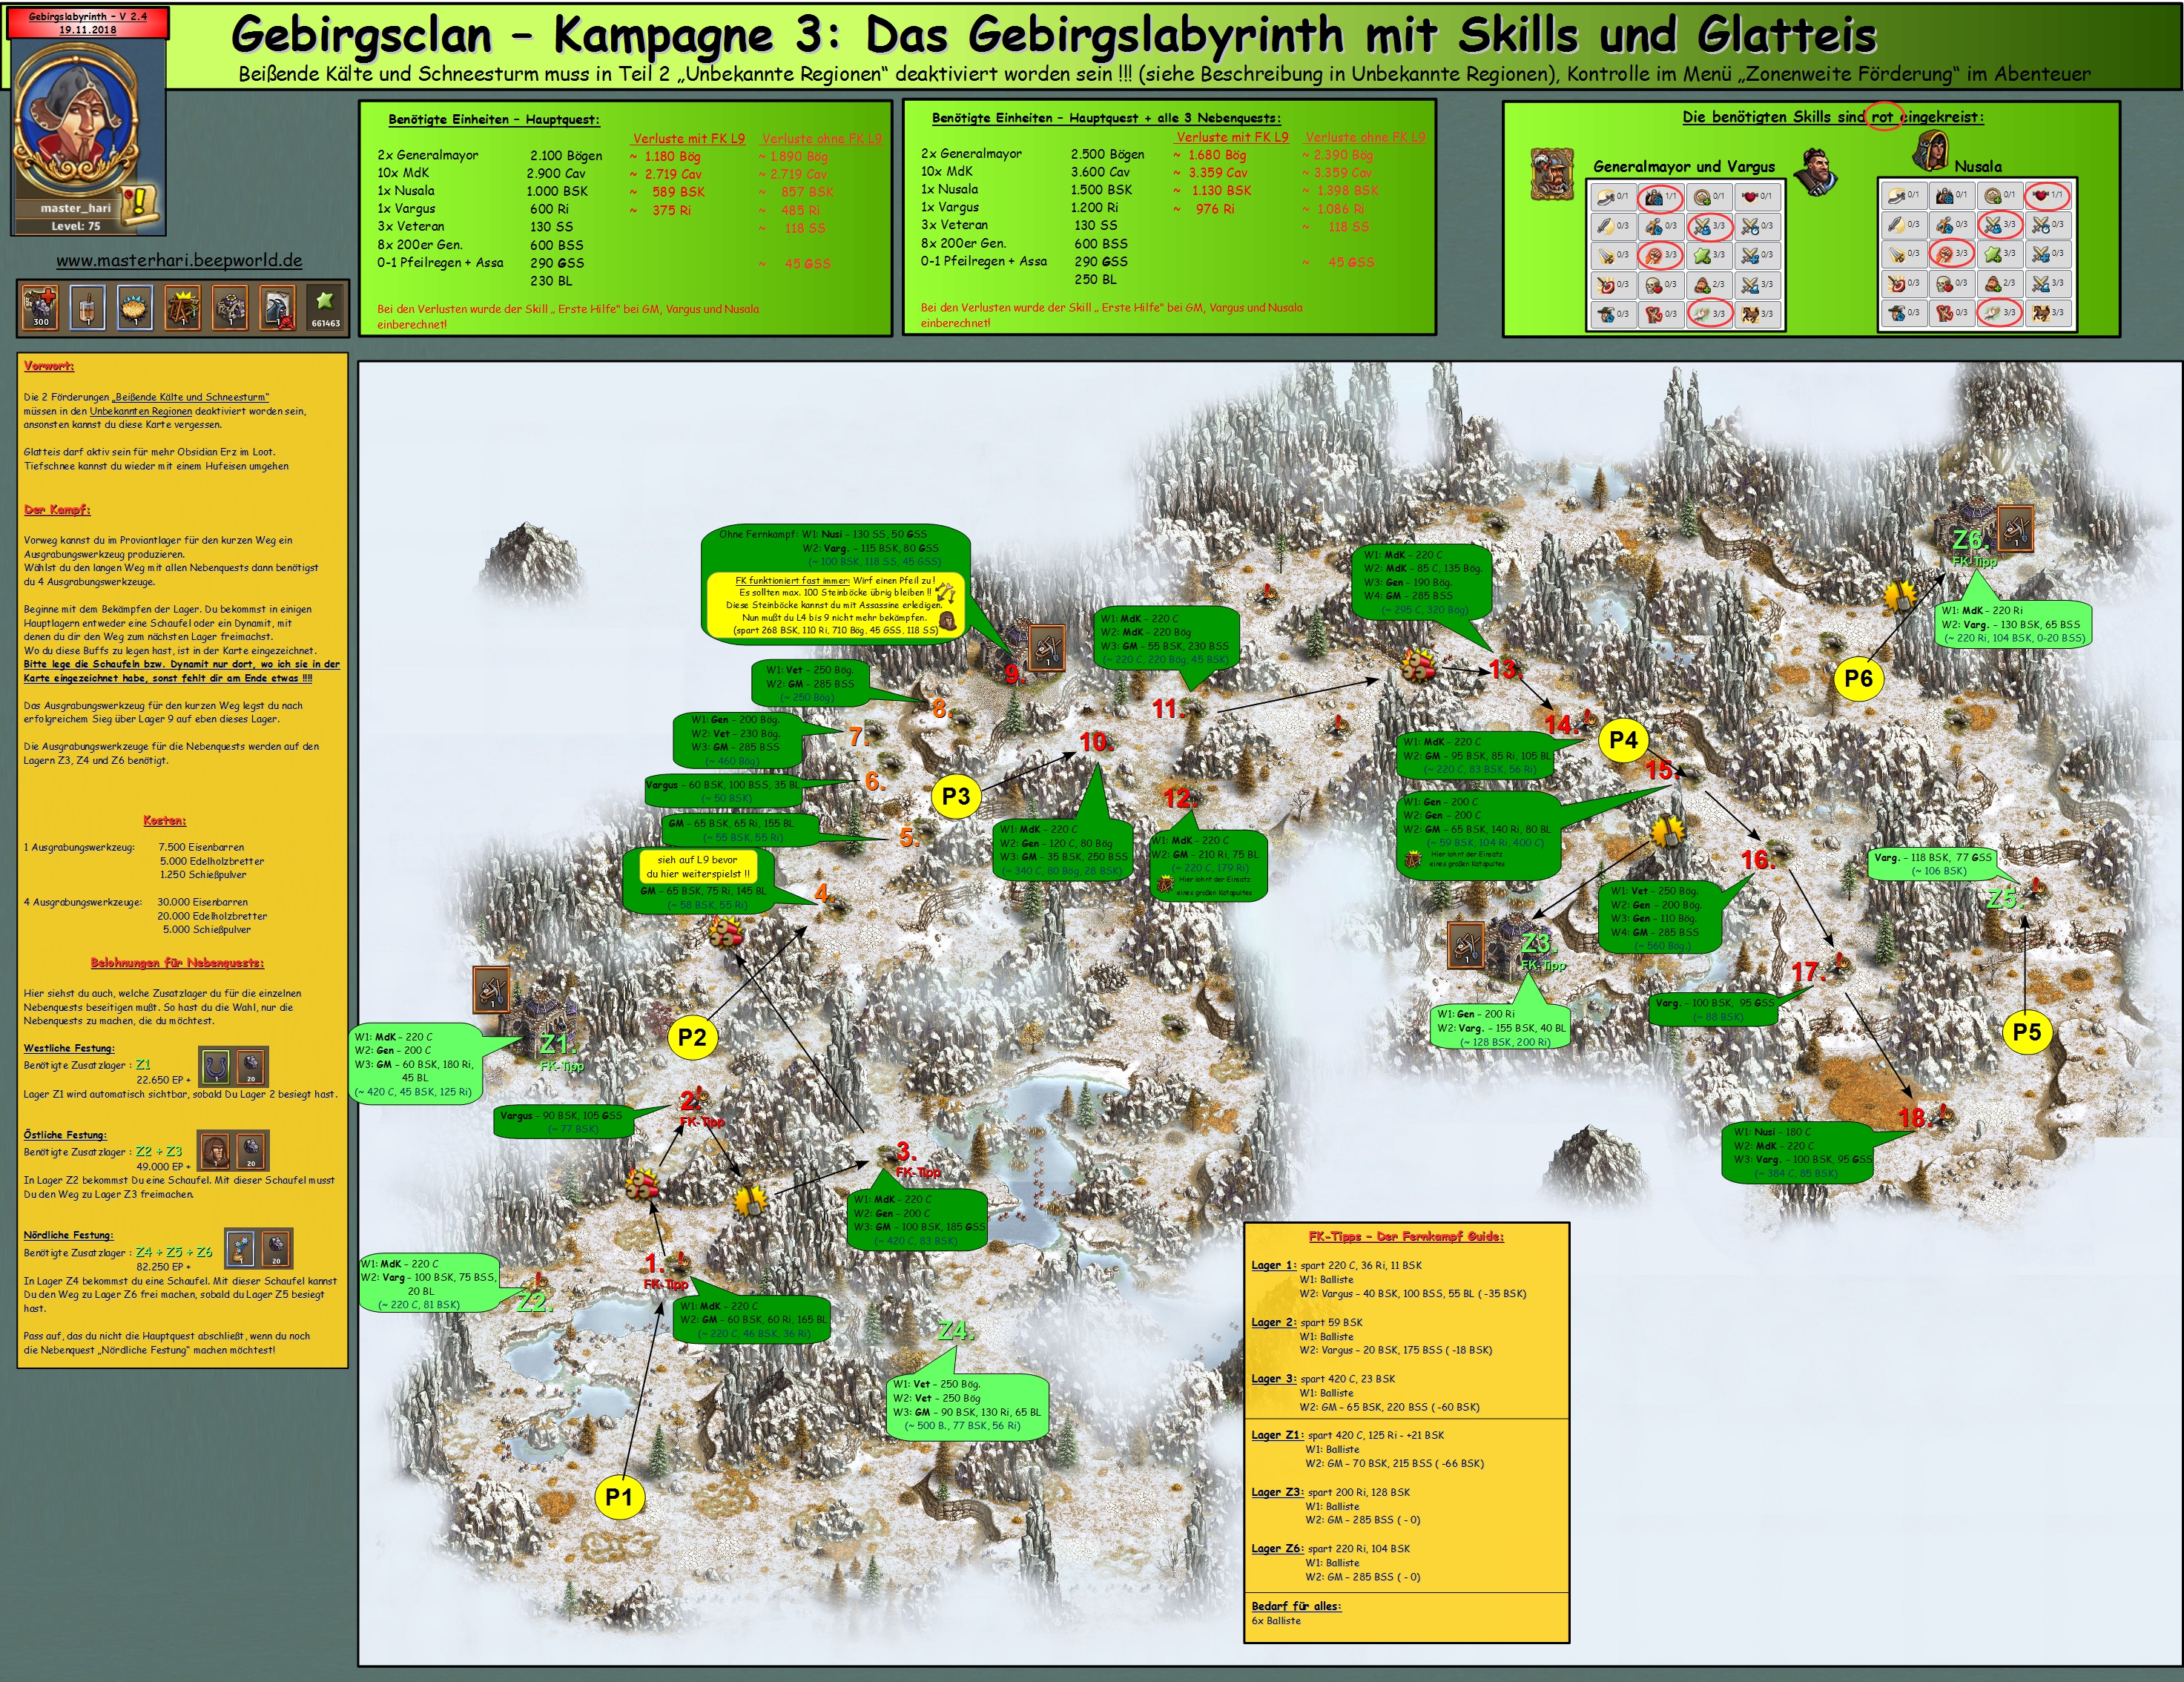Click the yellow P4 map marker

point(1623,740)
